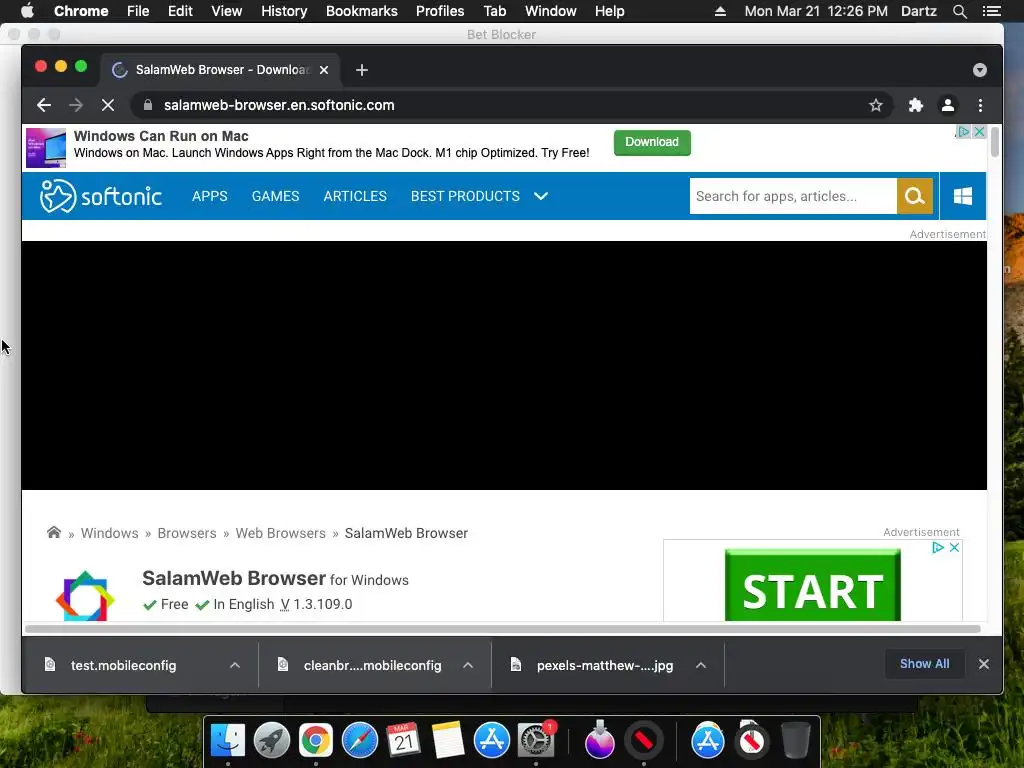Screen dimensions: 1024x768
Task: Stop the page from loading
Action: (108, 105)
